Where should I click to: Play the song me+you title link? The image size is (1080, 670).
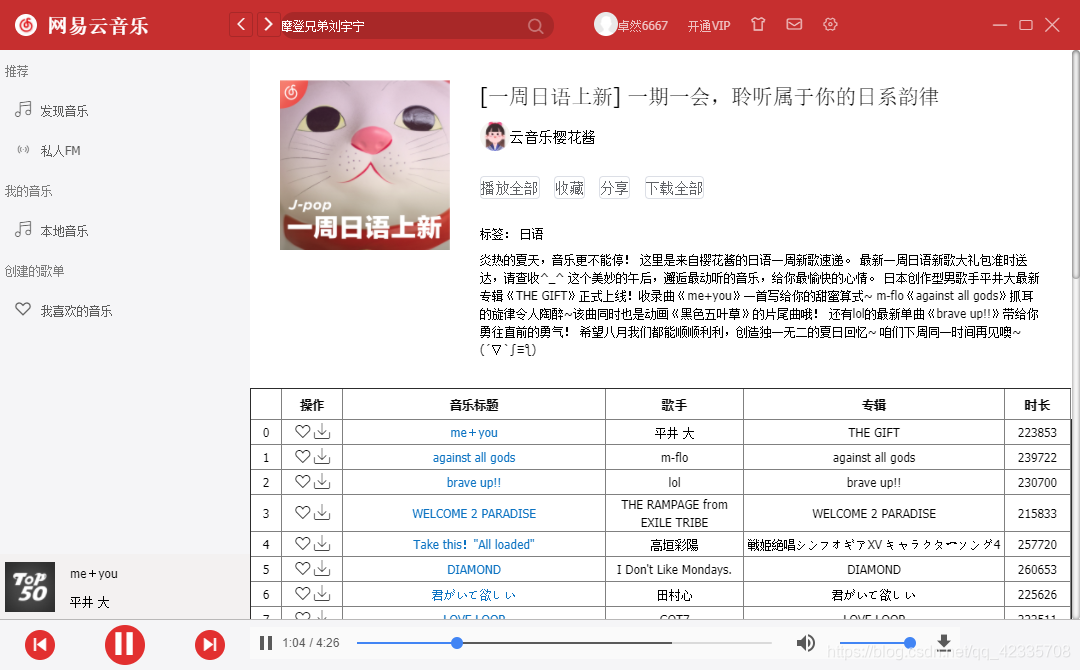tap(474, 432)
